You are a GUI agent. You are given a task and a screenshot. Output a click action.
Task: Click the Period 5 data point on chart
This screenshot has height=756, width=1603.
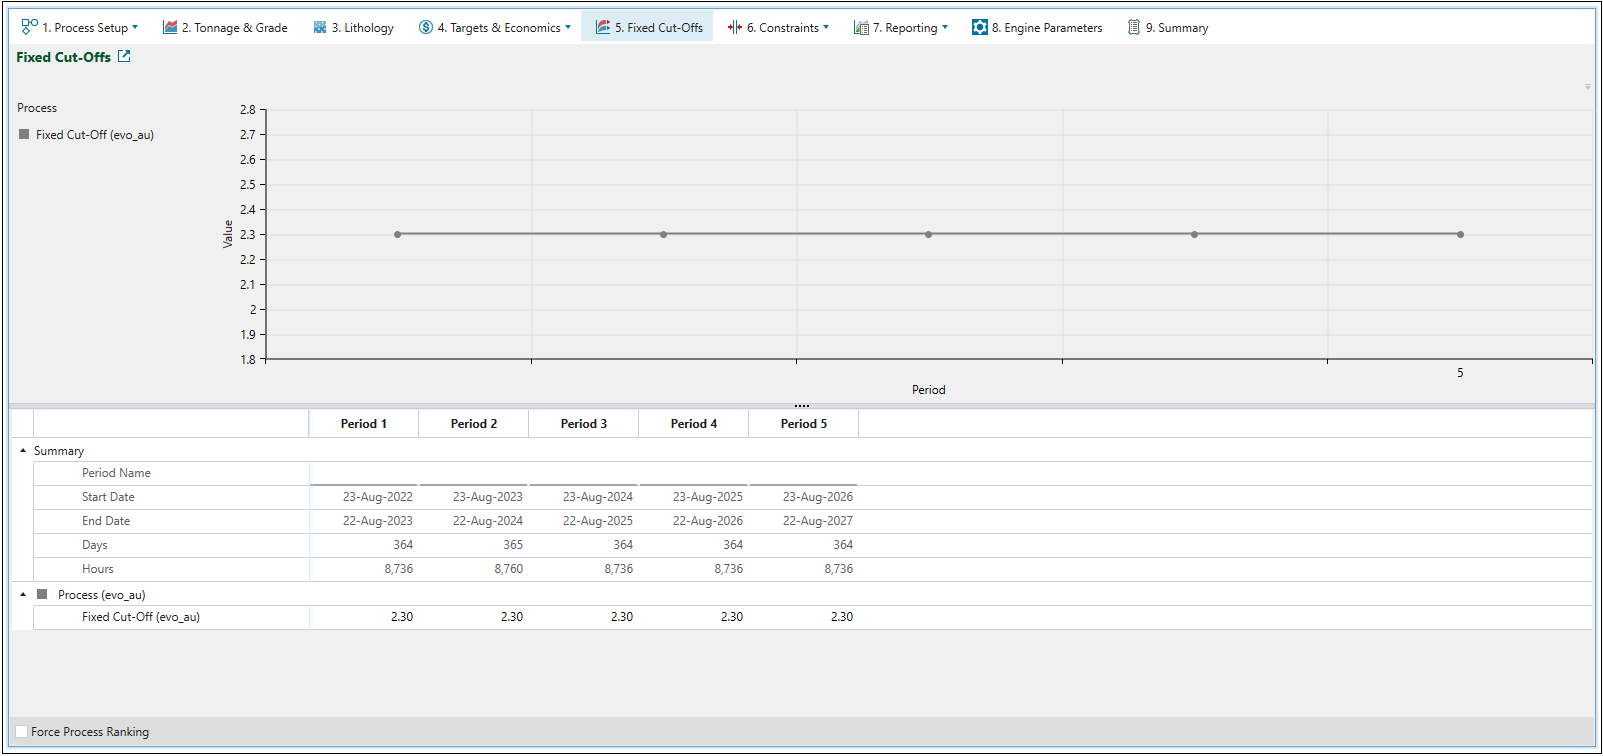coord(1460,234)
